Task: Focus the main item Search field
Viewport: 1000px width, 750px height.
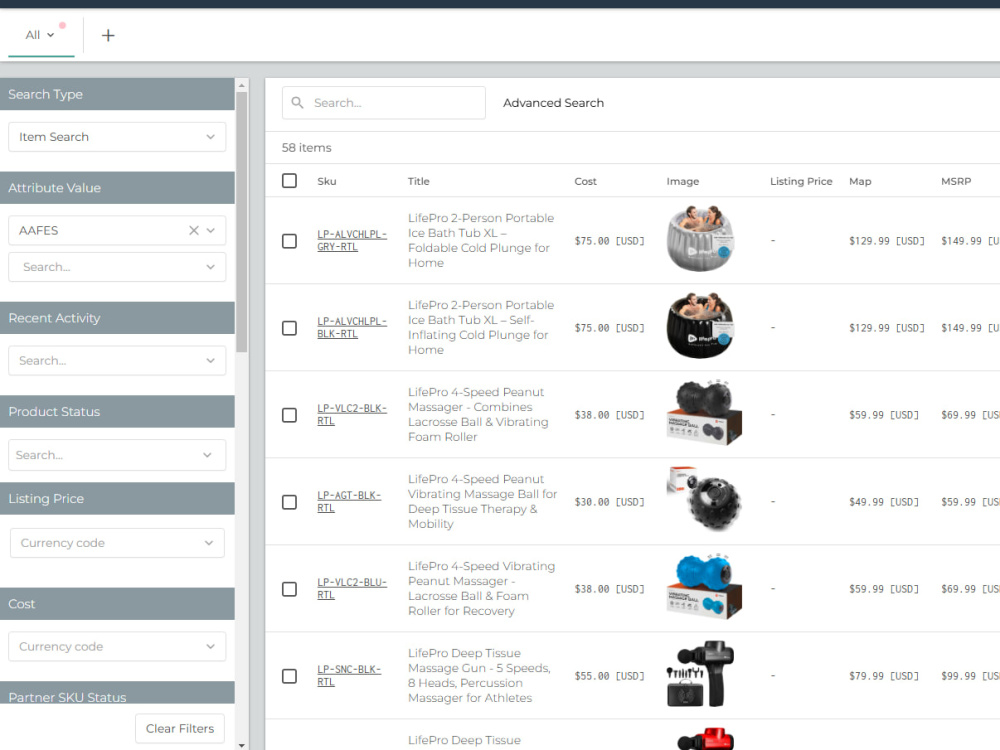Action: [x=384, y=103]
